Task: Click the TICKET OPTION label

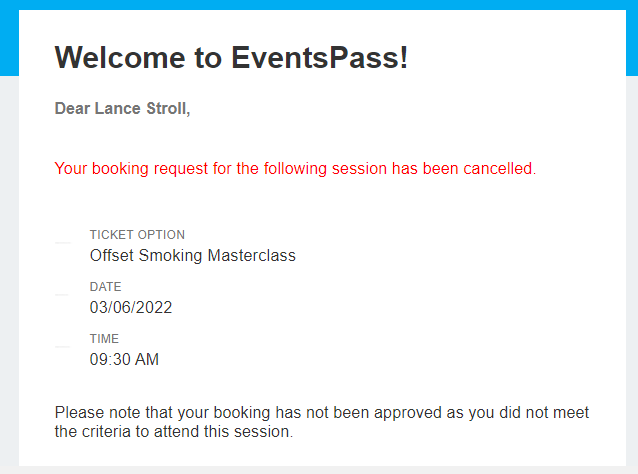Action: (x=137, y=235)
